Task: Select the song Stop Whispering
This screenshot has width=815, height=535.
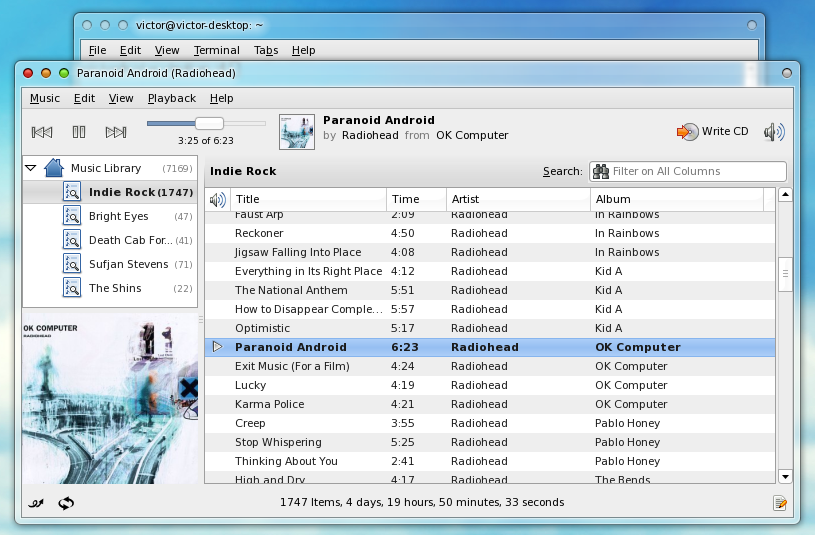Action: click(490, 442)
